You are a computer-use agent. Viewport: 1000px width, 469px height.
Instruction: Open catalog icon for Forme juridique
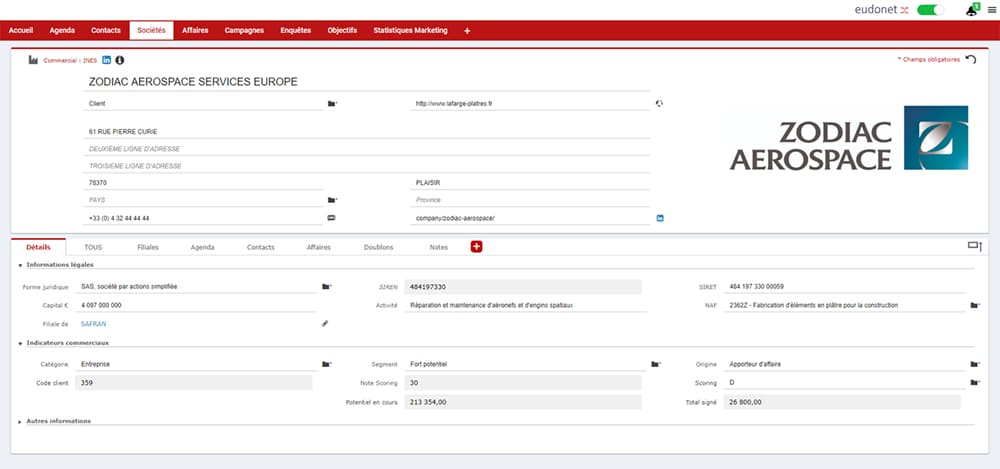point(327,287)
